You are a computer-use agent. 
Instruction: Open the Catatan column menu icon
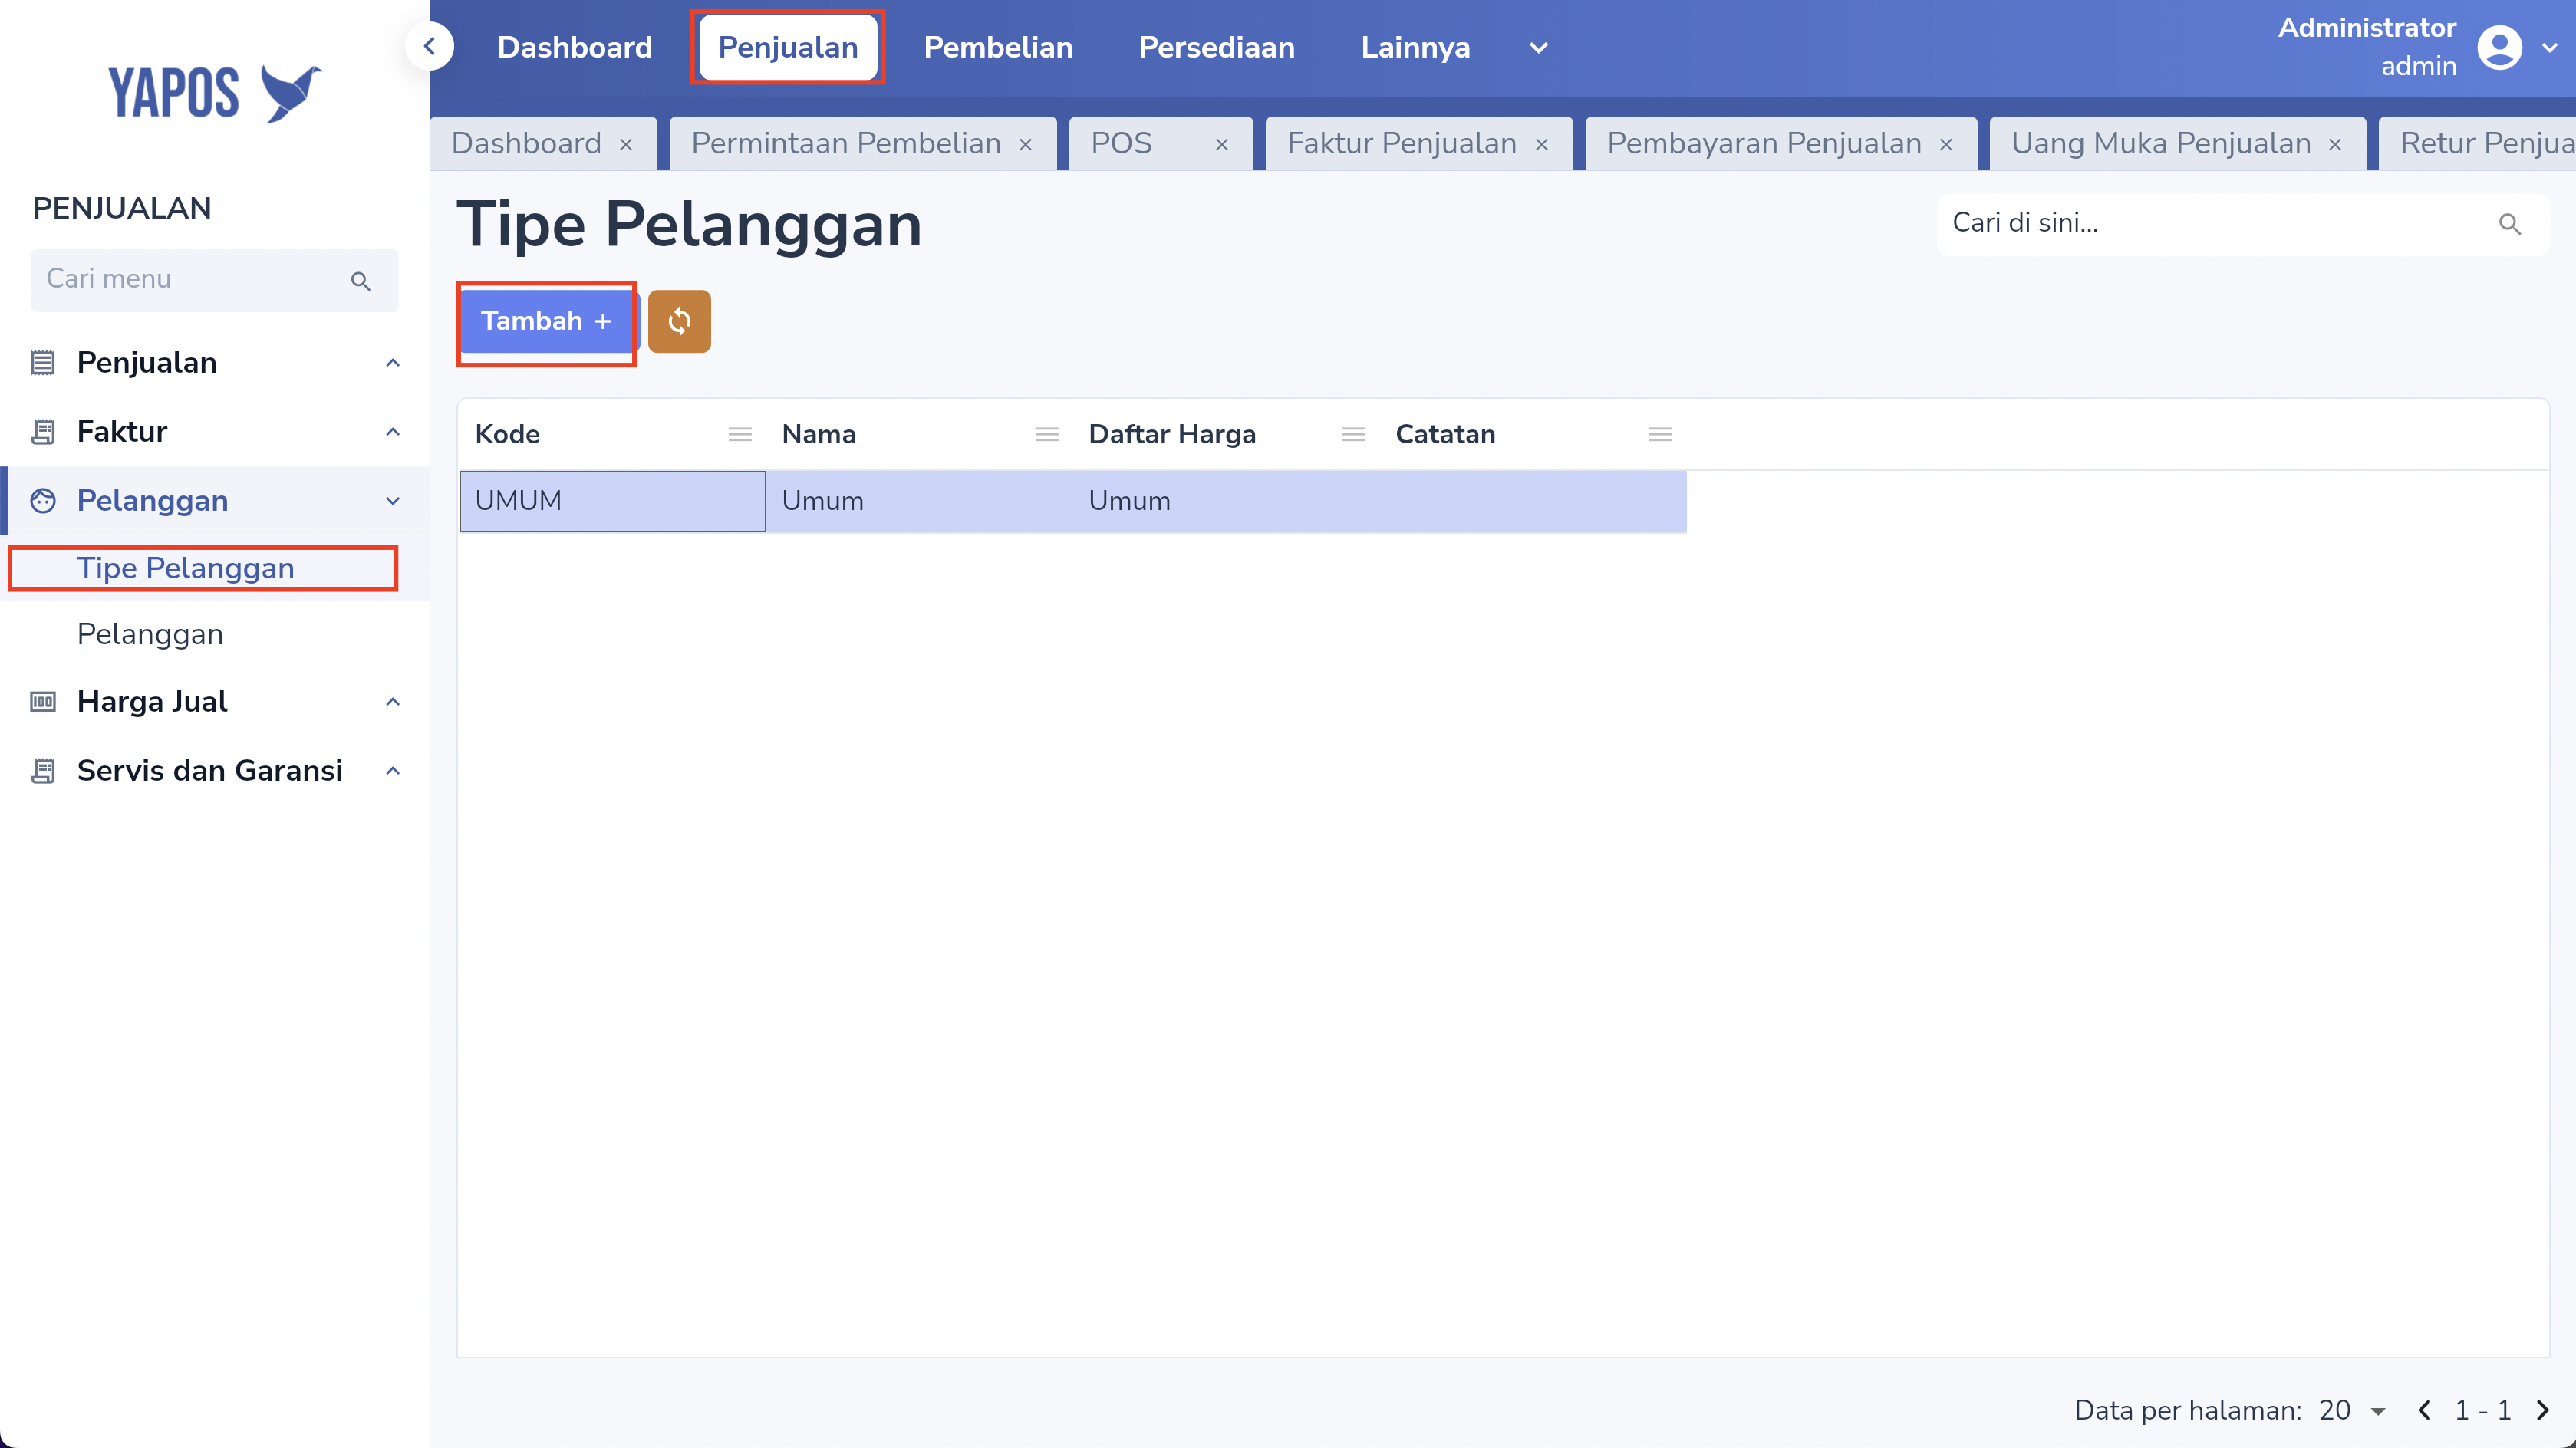(x=1661, y=434)
